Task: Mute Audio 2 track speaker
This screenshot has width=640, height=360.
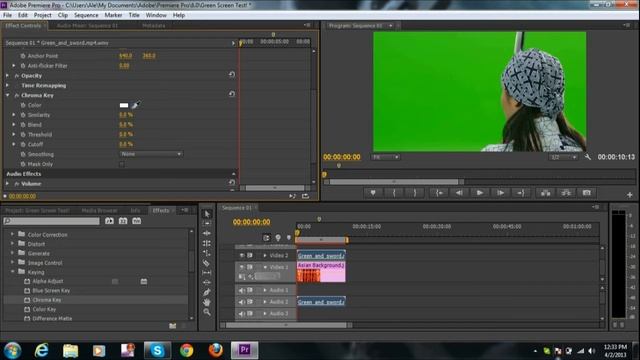Action: [x=242, y=302]
